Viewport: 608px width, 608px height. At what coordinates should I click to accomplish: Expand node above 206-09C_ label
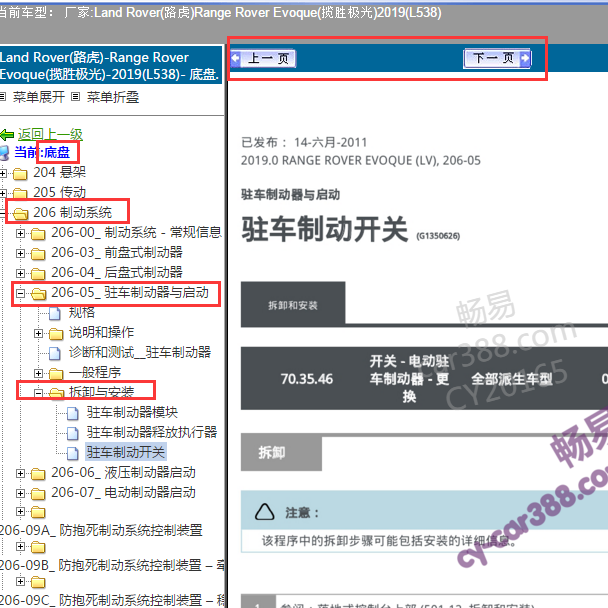click(x=20, y=581)
